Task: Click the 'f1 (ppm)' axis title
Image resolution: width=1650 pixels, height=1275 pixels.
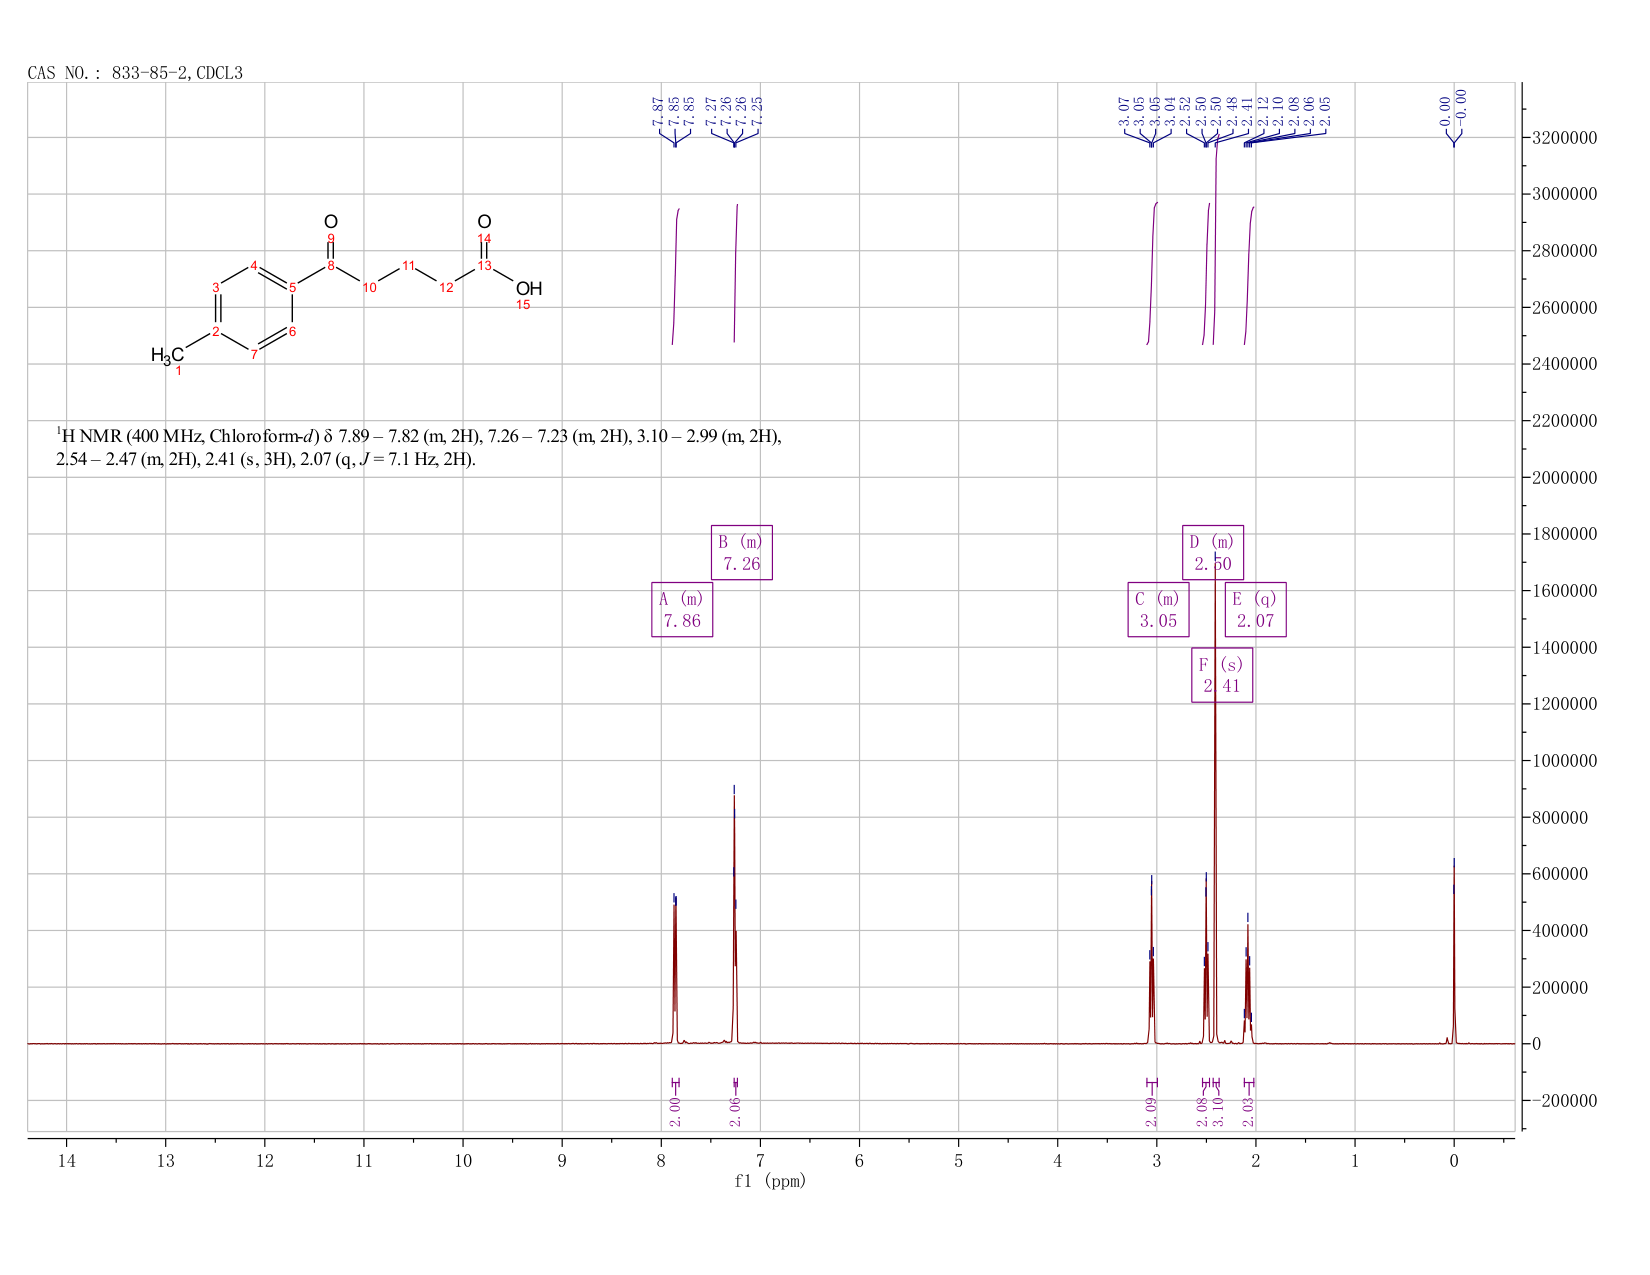Action: point(770,1181)
